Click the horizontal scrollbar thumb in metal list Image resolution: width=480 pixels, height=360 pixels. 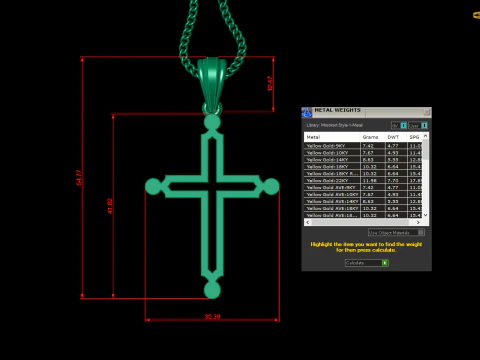tap(360, 222)
